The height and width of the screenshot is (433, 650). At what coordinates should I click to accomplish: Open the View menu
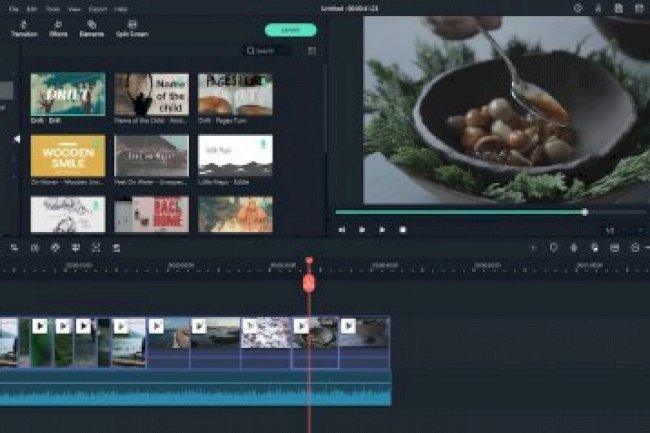pos(74,9)
